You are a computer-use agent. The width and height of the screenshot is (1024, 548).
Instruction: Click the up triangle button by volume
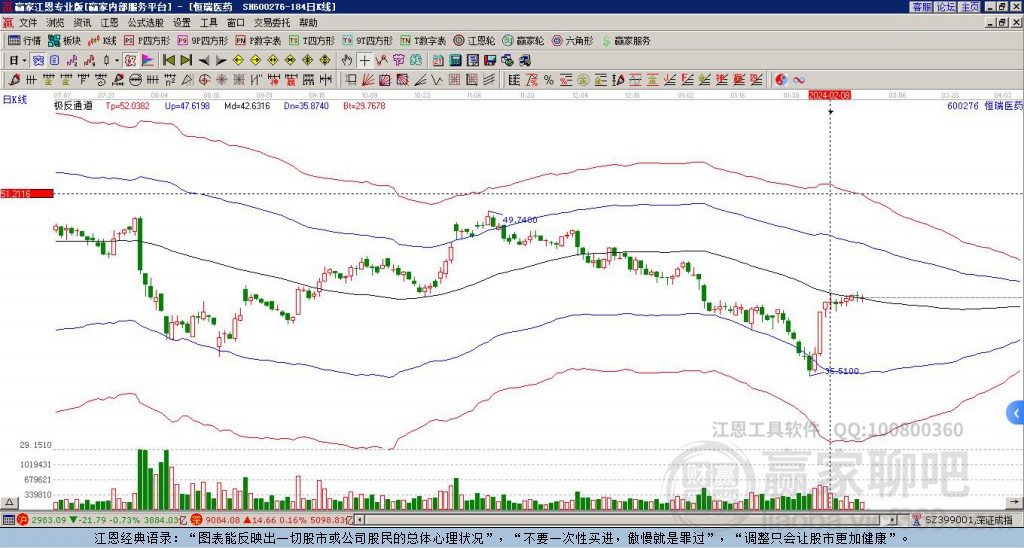tap(8, 503)
